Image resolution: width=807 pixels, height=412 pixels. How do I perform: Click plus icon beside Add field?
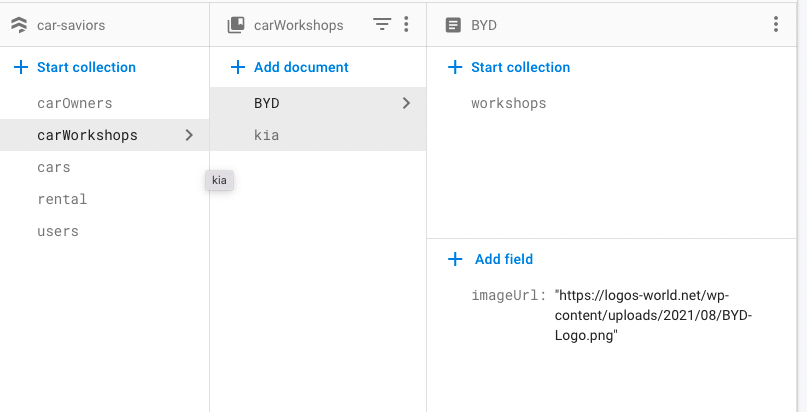[455, 259]
